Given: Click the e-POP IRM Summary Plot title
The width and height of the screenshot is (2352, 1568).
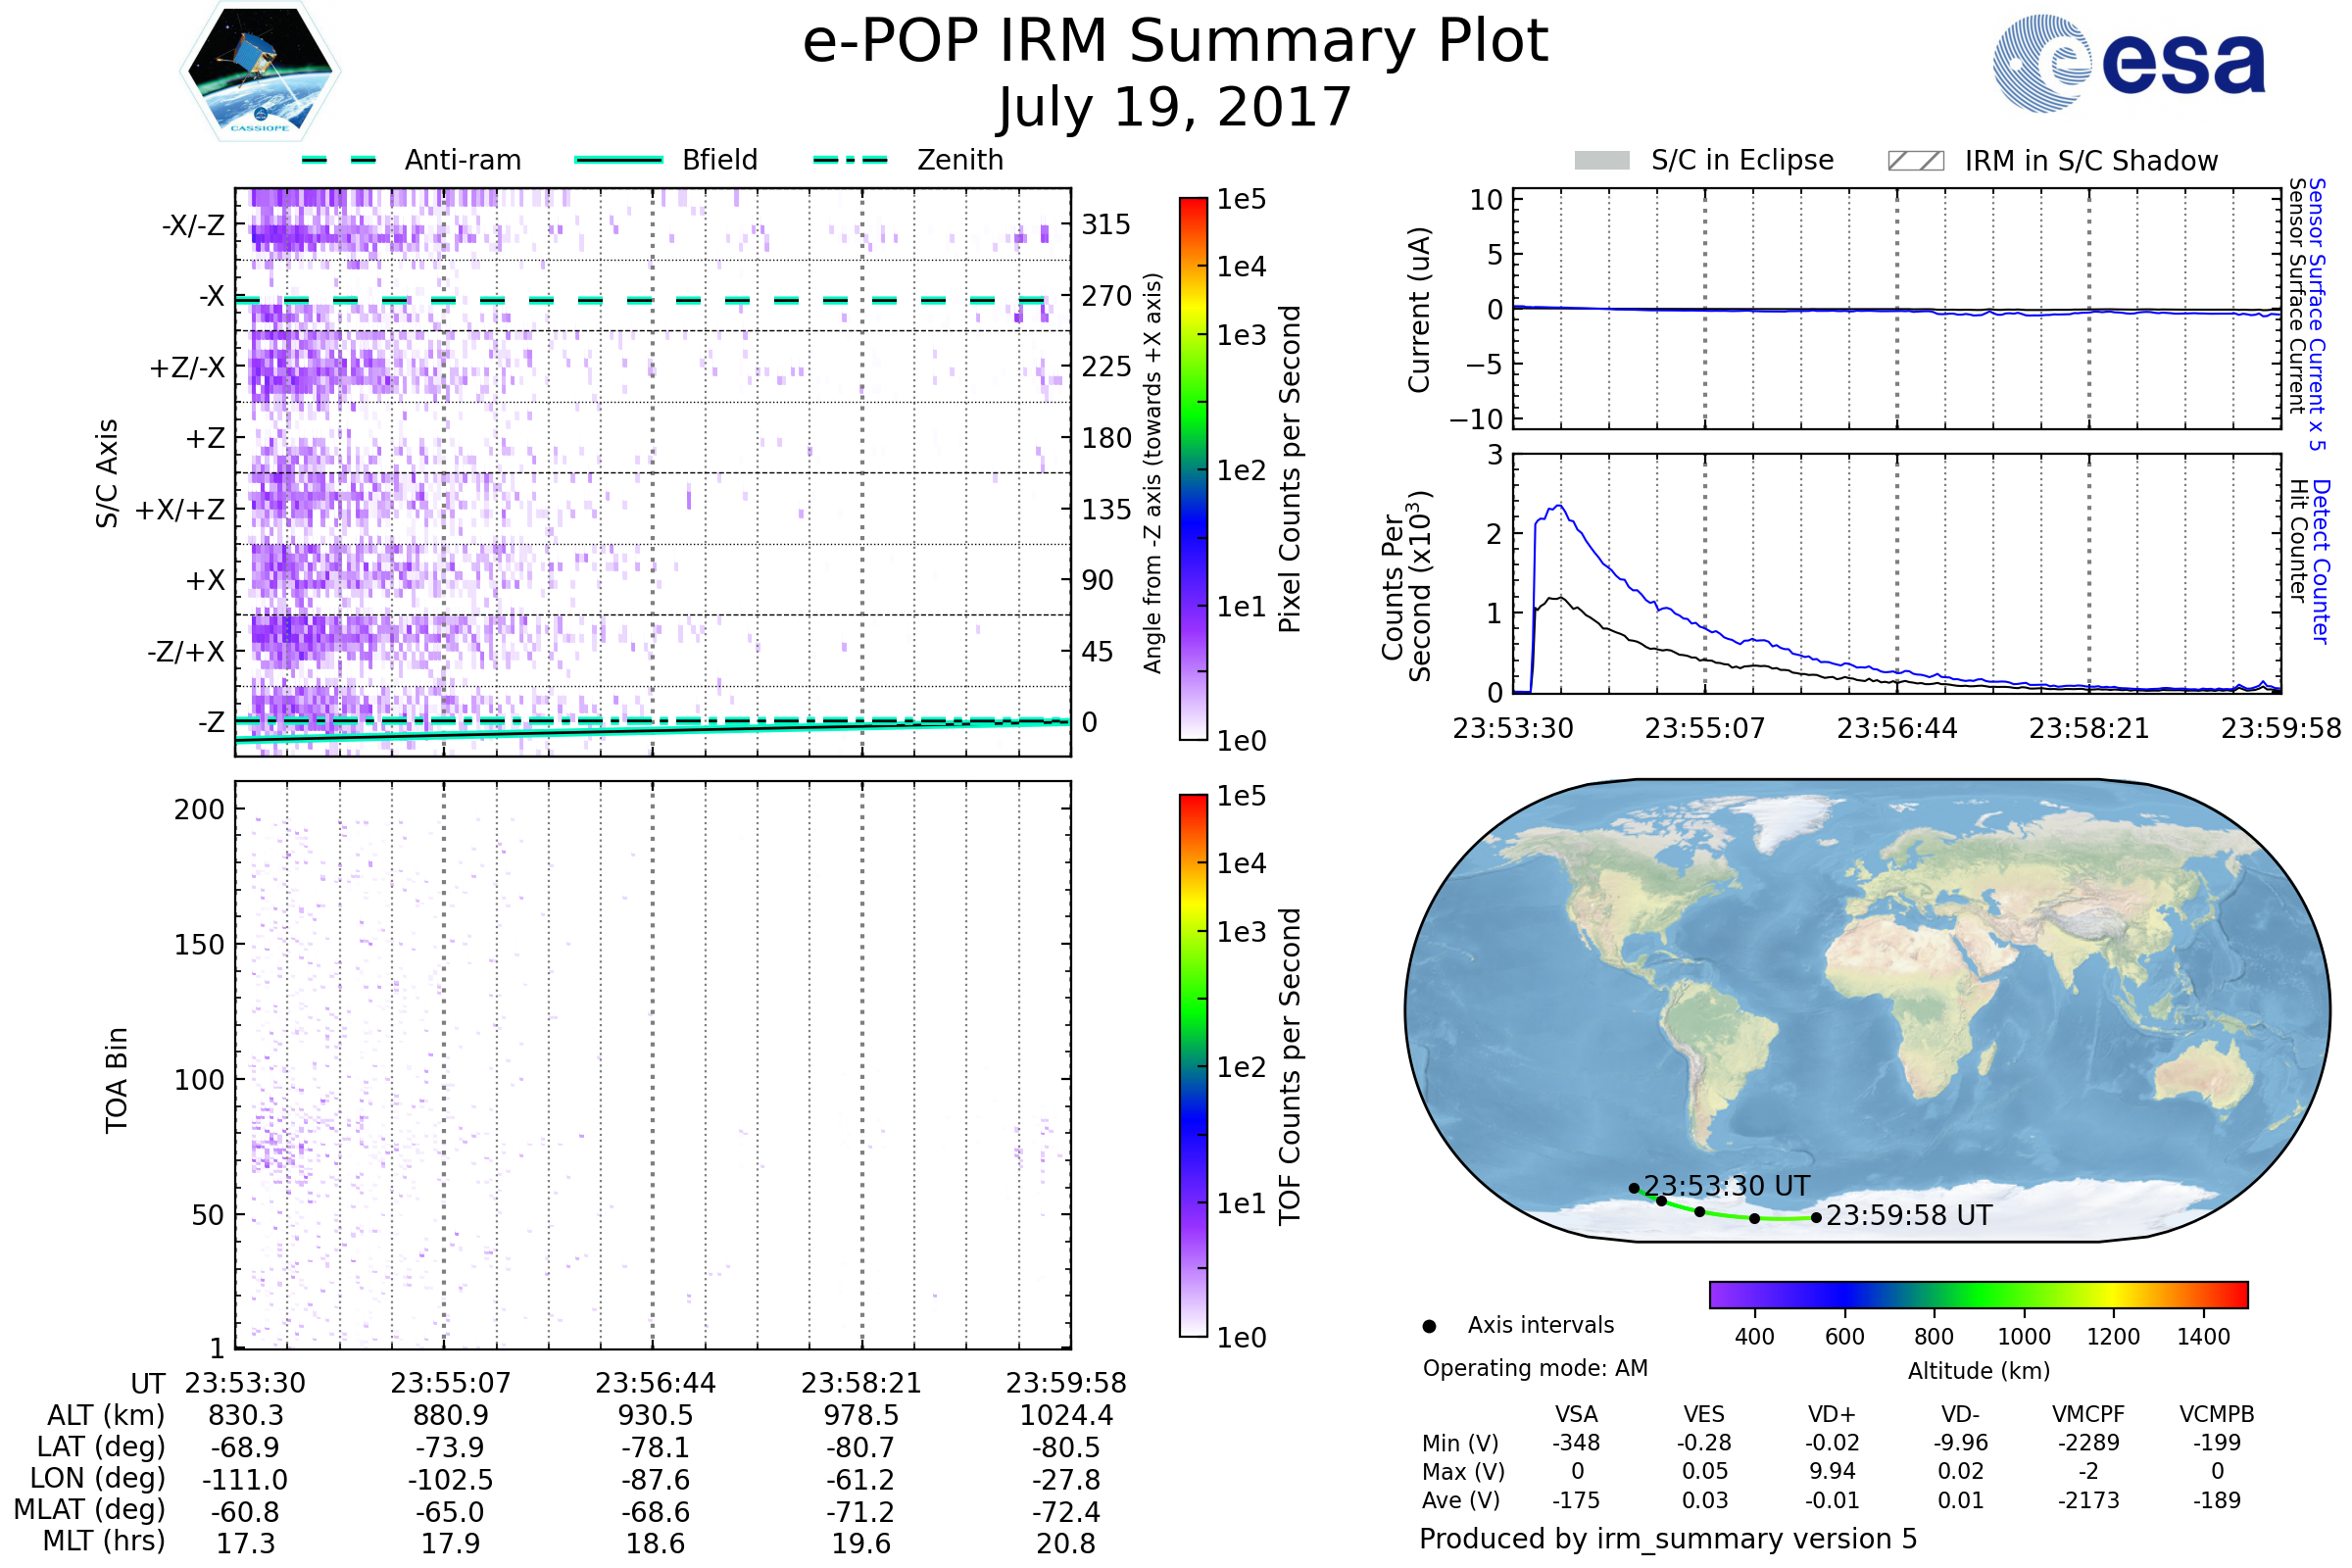Looking at the screenshot, I should 1175,42.
